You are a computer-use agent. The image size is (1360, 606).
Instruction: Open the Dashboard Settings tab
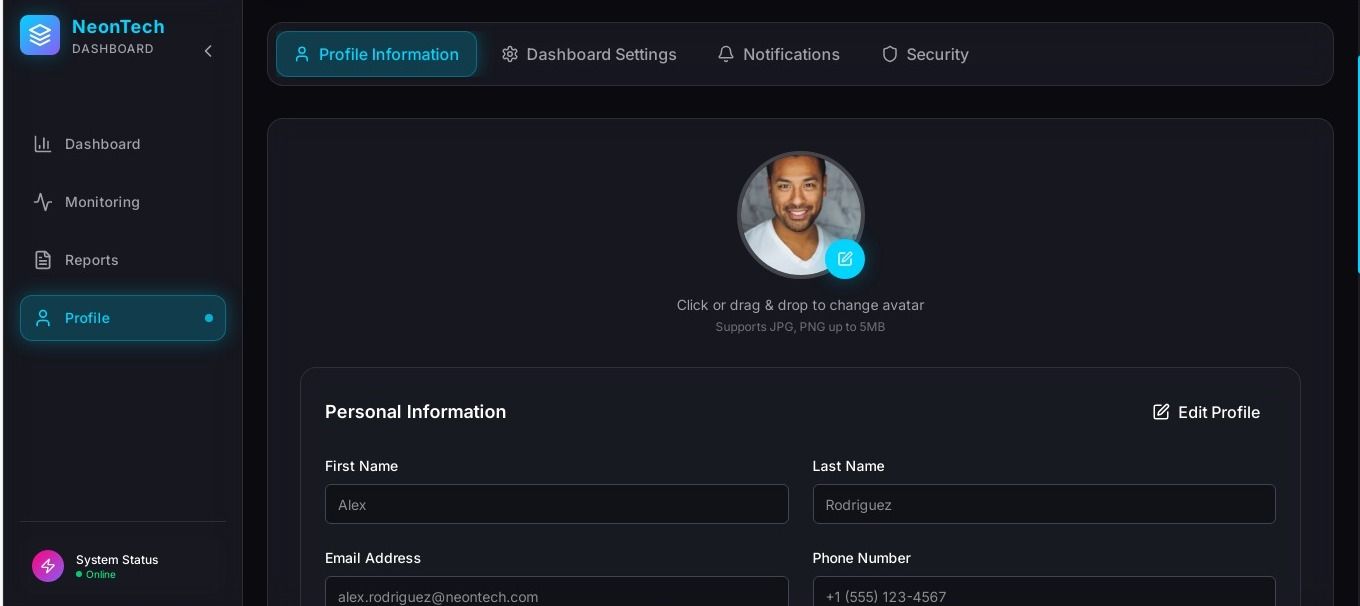(589, 54)
